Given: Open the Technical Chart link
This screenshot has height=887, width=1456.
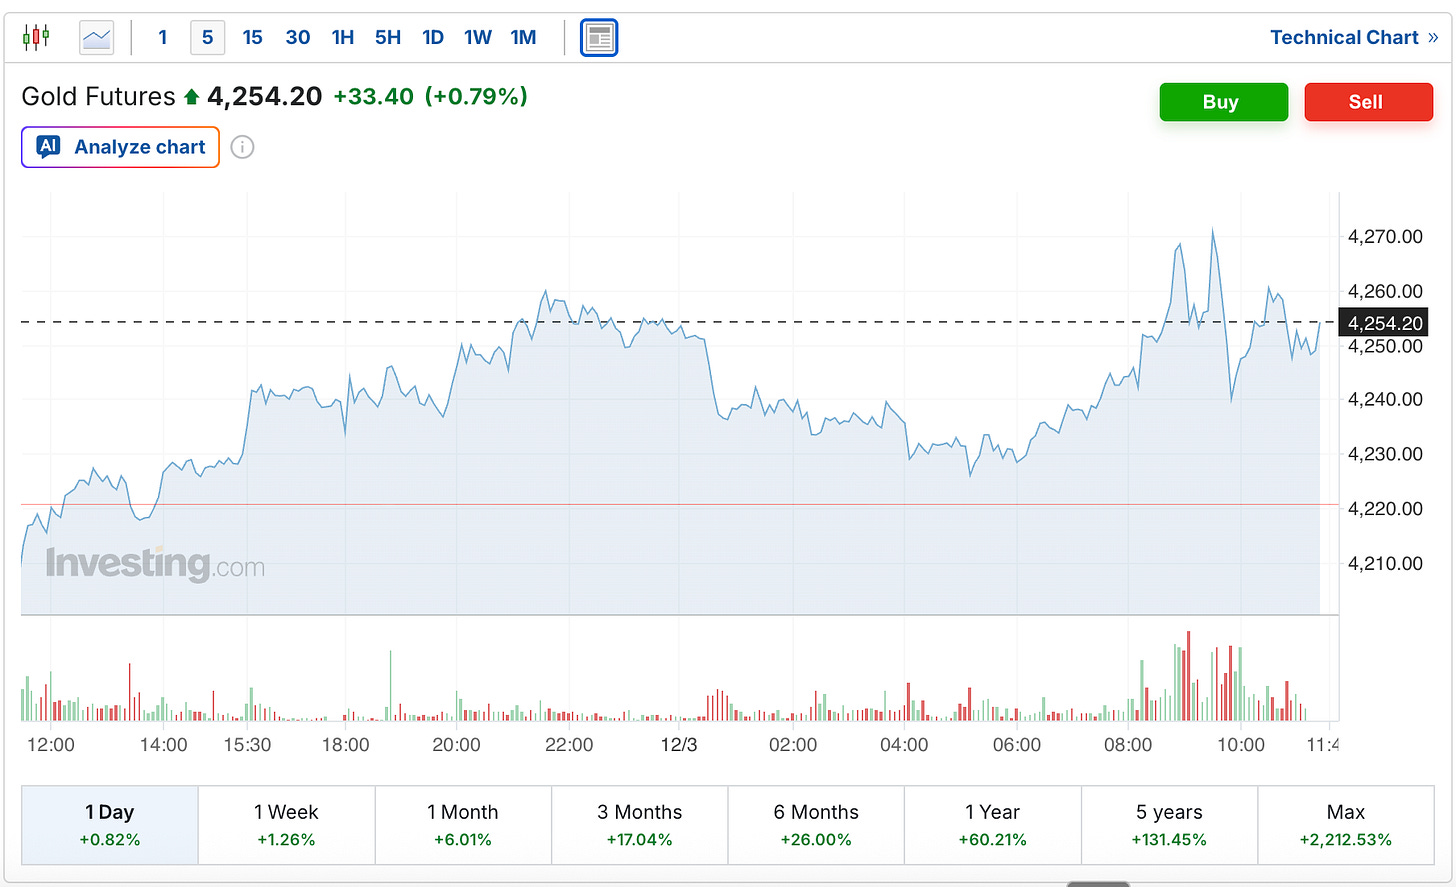Looking at the screenshot, I should pos(1353,38).
